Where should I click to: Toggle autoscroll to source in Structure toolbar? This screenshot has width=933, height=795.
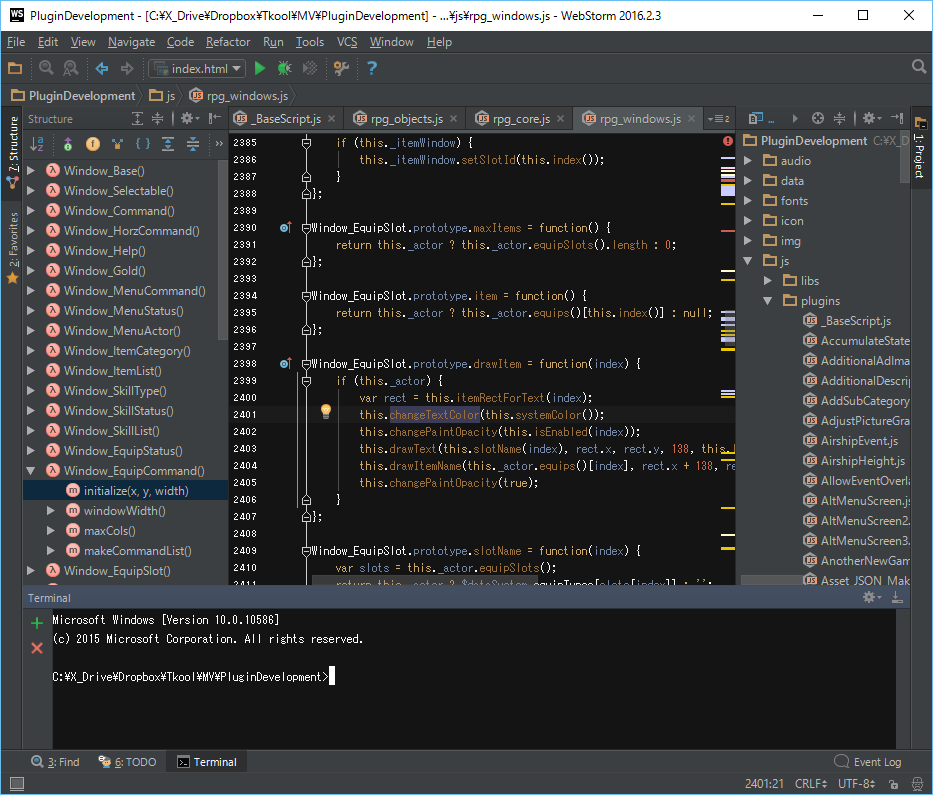tap(168, 144)
